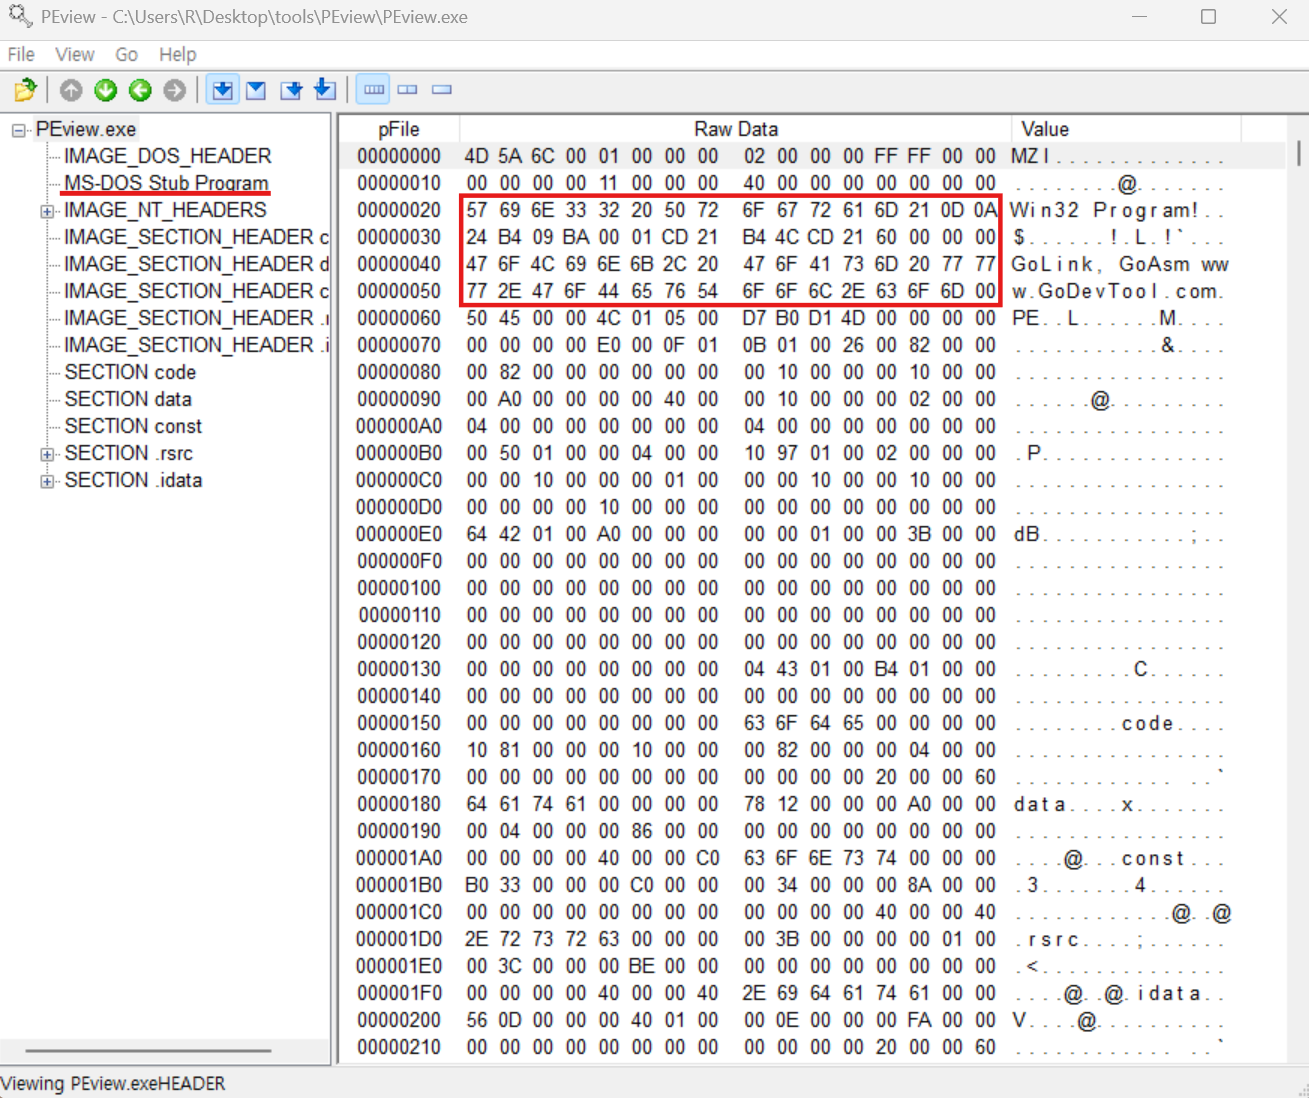Click the value text 'GoLink, GoAsm ww'

click(1120, 264)
